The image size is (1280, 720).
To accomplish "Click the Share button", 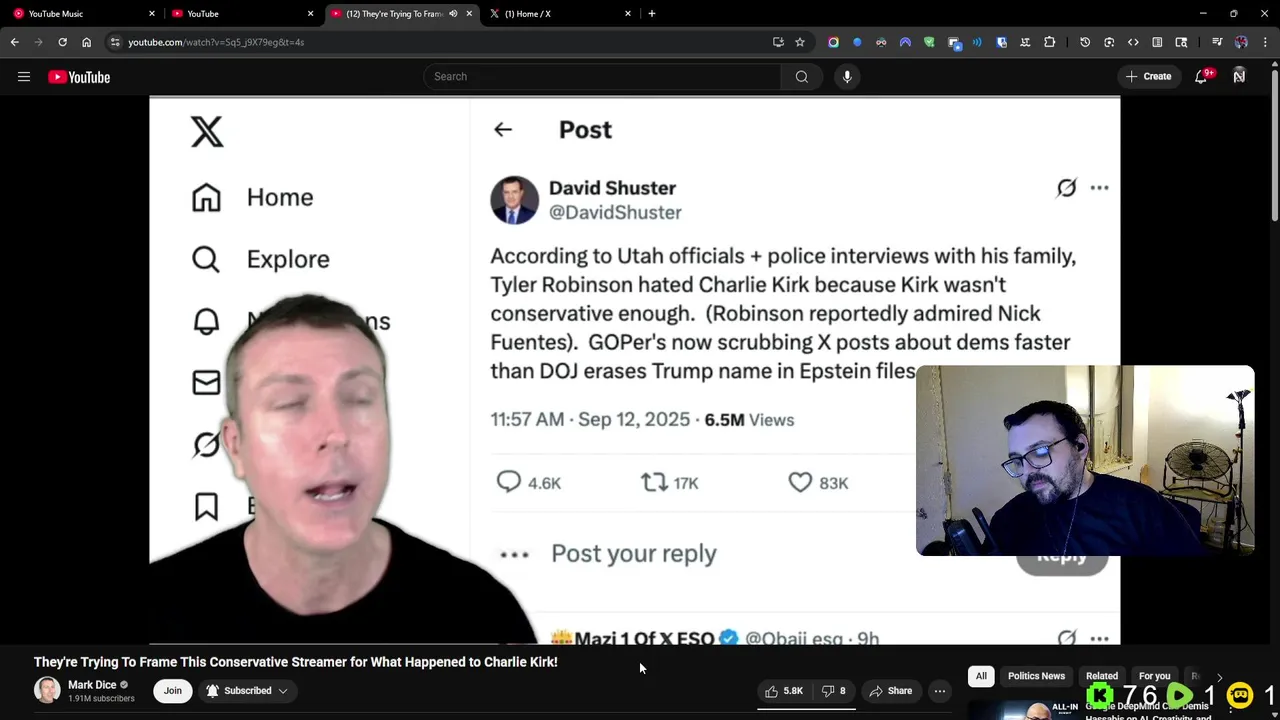I will (891, 691).
